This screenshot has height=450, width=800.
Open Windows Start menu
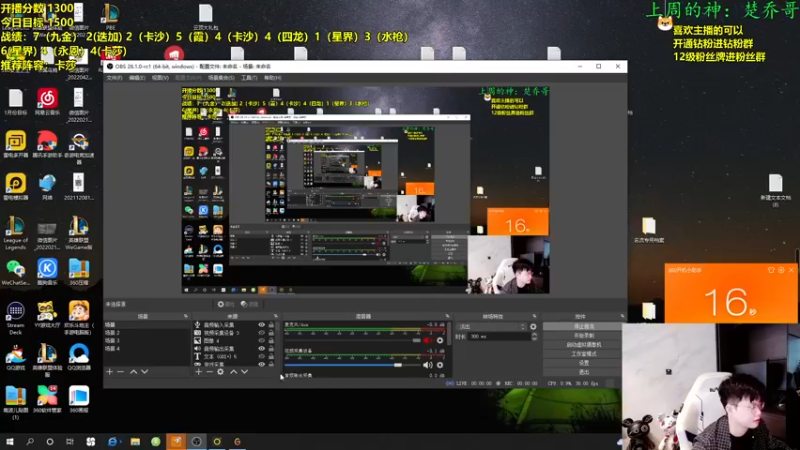(10, 441)
